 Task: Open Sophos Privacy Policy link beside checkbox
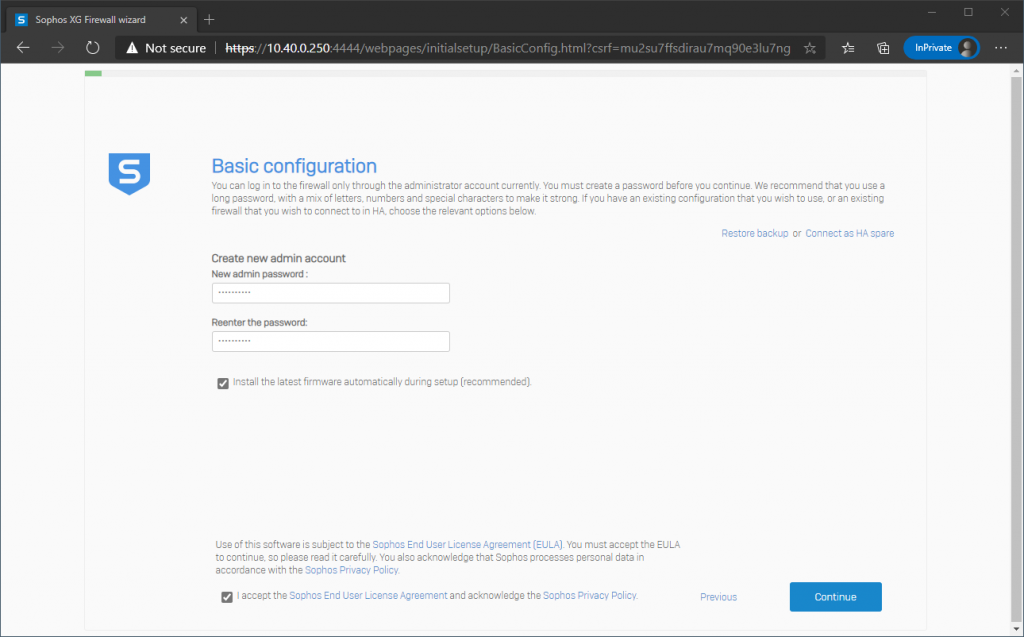[x=590, y=595]
